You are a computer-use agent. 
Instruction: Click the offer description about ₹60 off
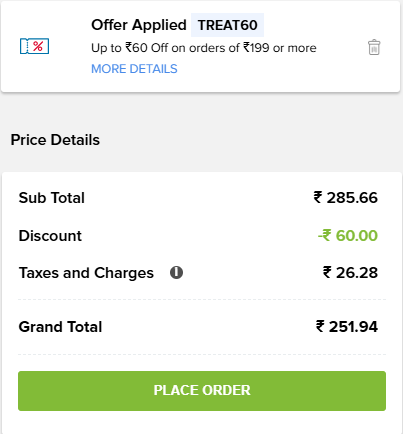click(x=204, y=48)
